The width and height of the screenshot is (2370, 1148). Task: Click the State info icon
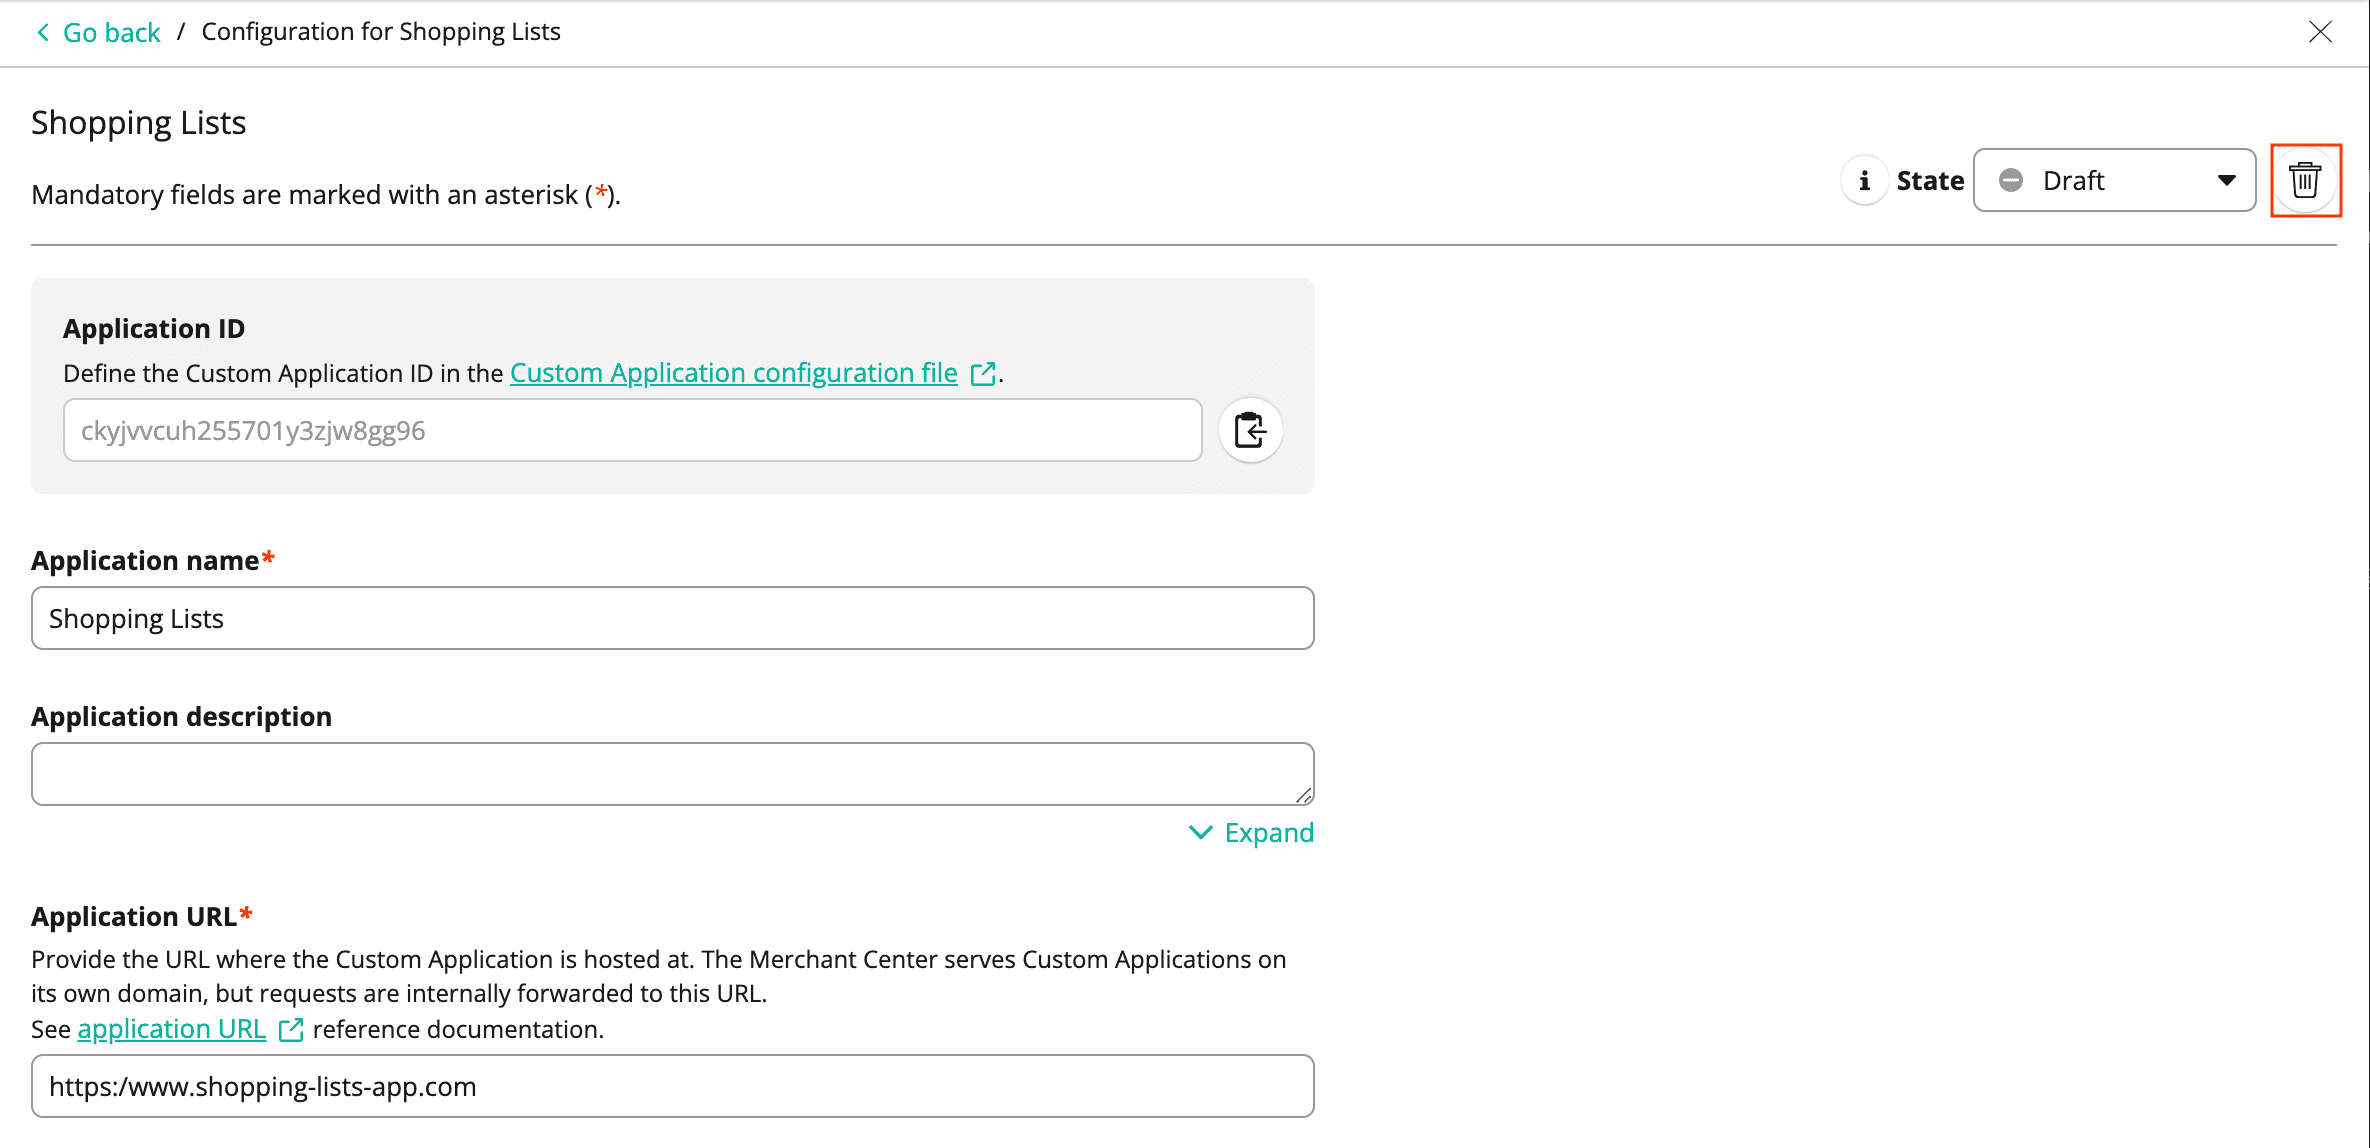1864,181
